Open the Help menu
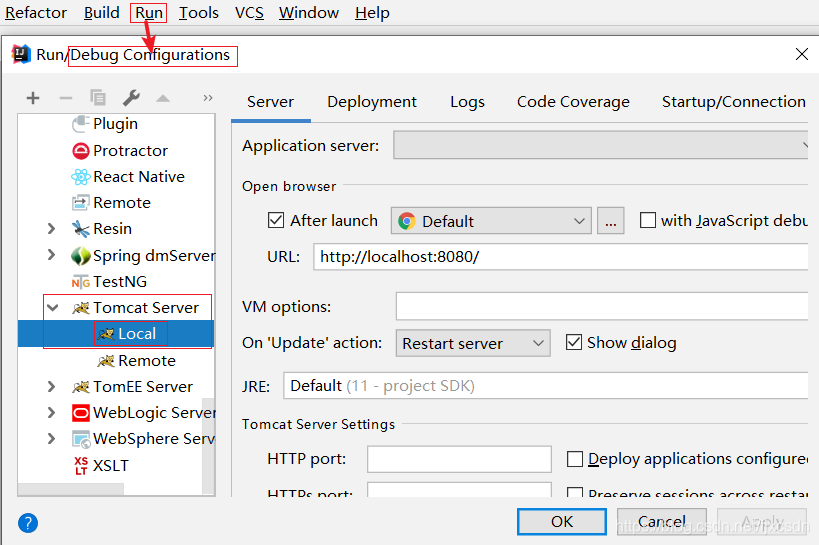This screenshot has width=819, height=545. 372,13
